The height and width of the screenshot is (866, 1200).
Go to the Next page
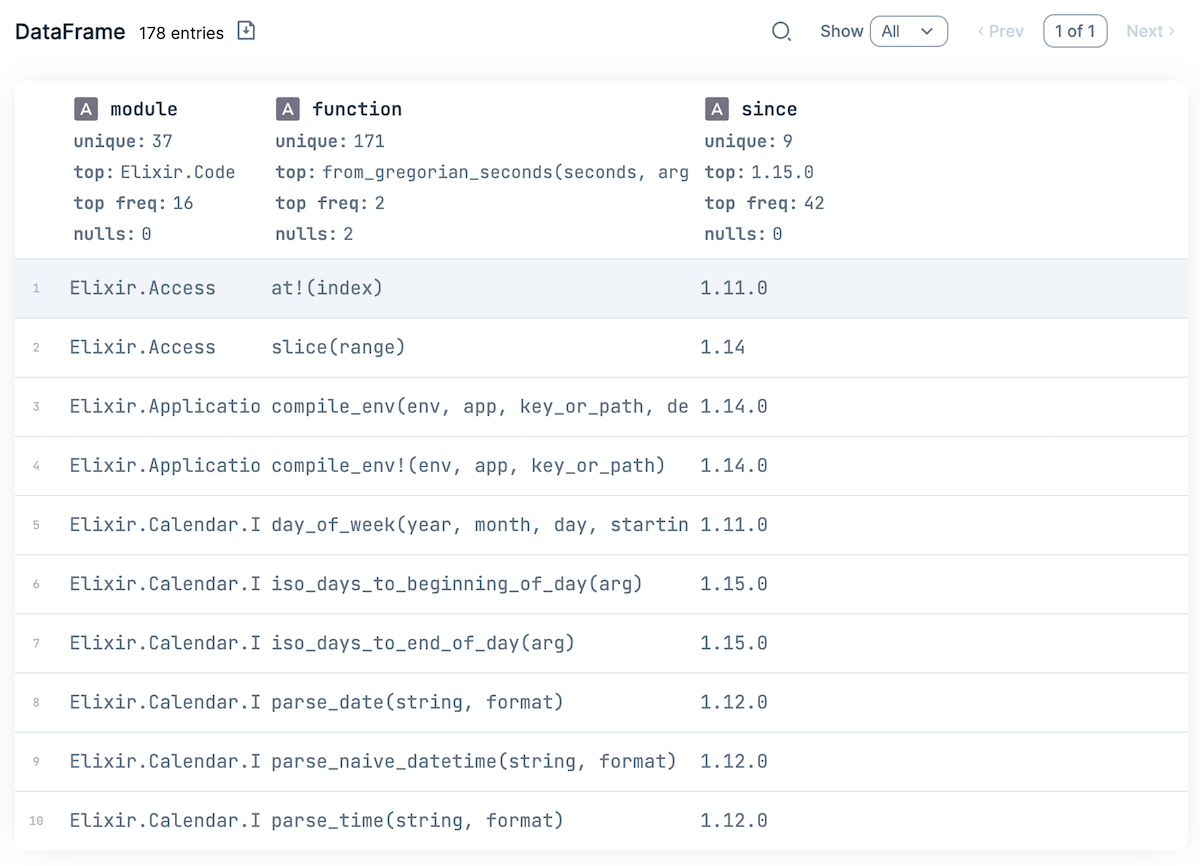tap(1150, 31)
